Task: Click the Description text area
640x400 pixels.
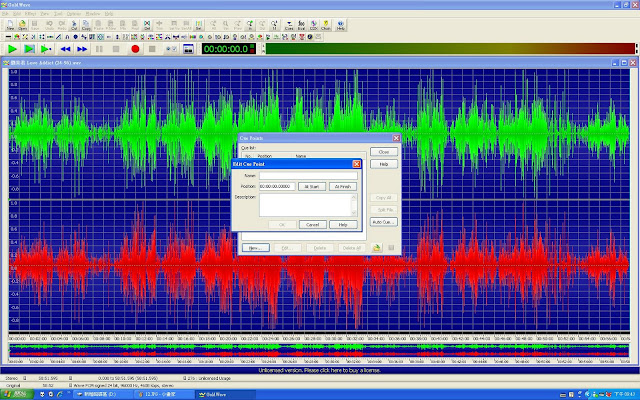Action: click(303, 204)
